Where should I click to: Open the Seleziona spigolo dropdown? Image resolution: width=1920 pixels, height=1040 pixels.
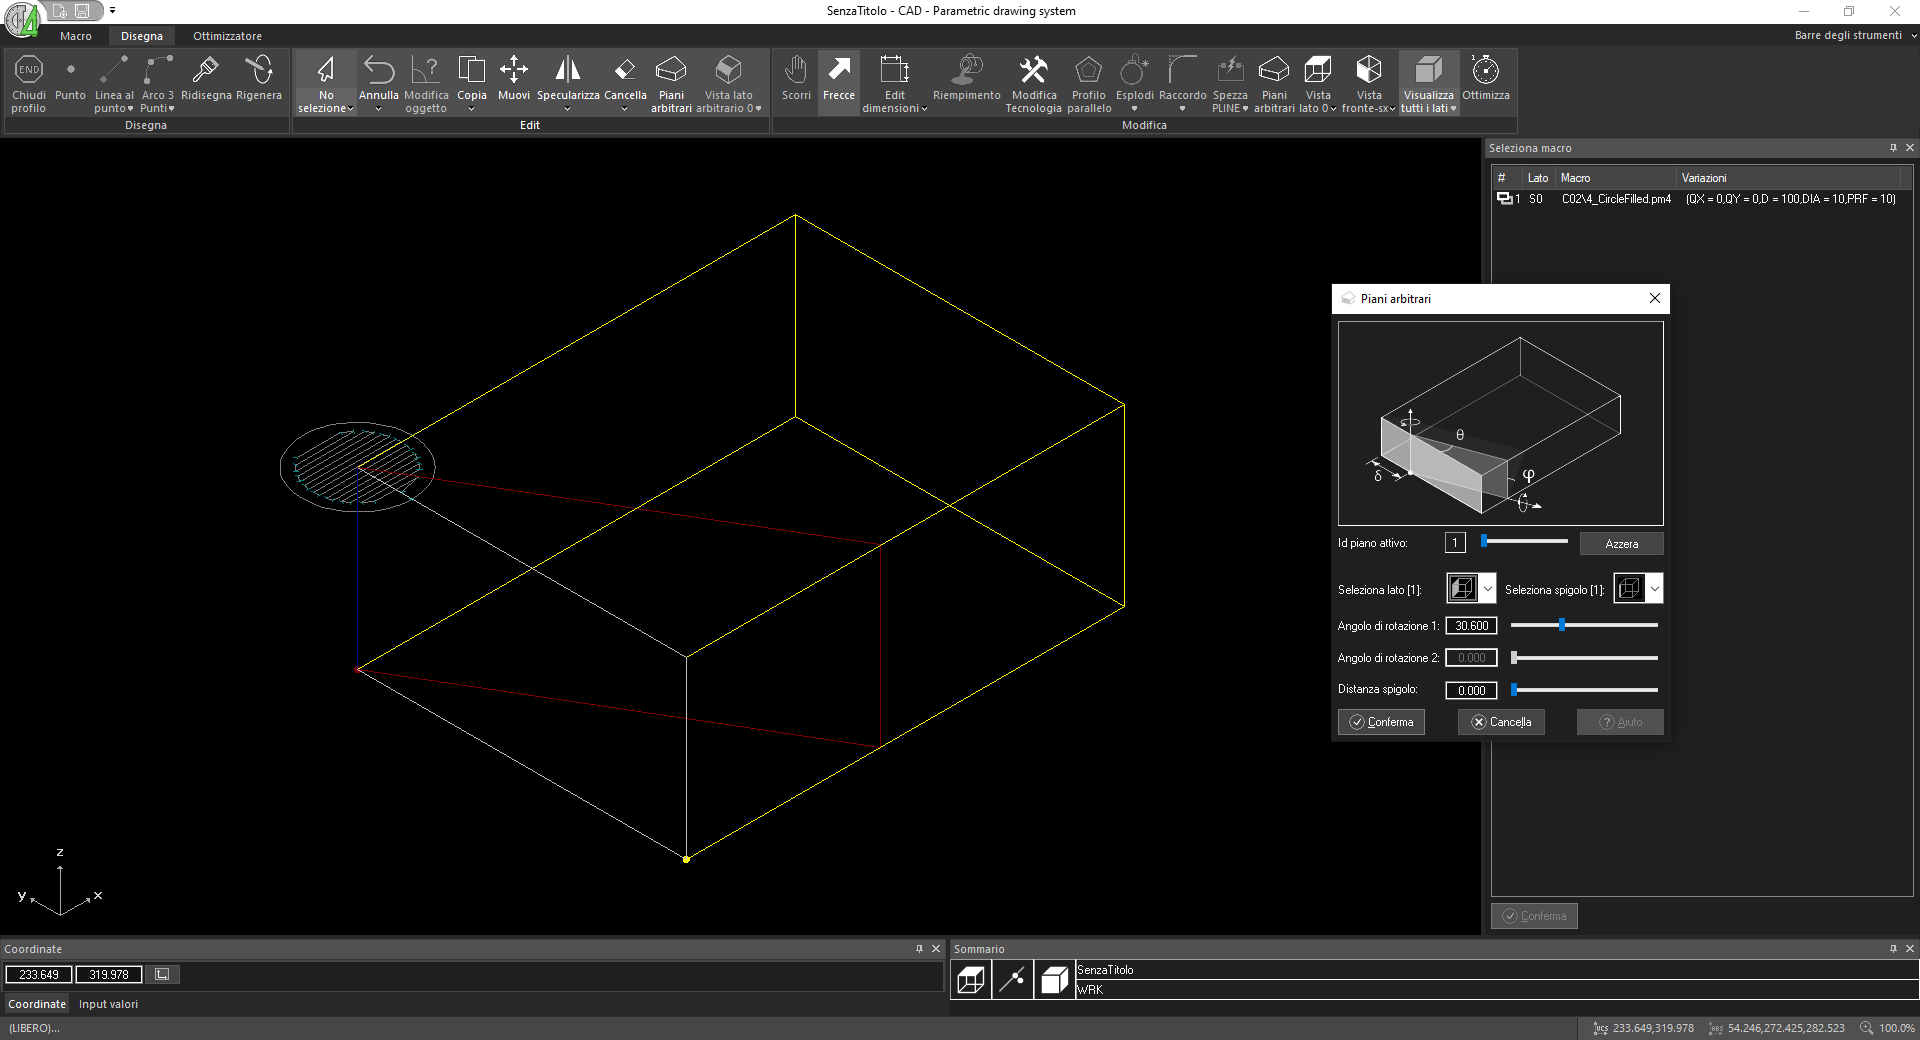[1655, 589]
